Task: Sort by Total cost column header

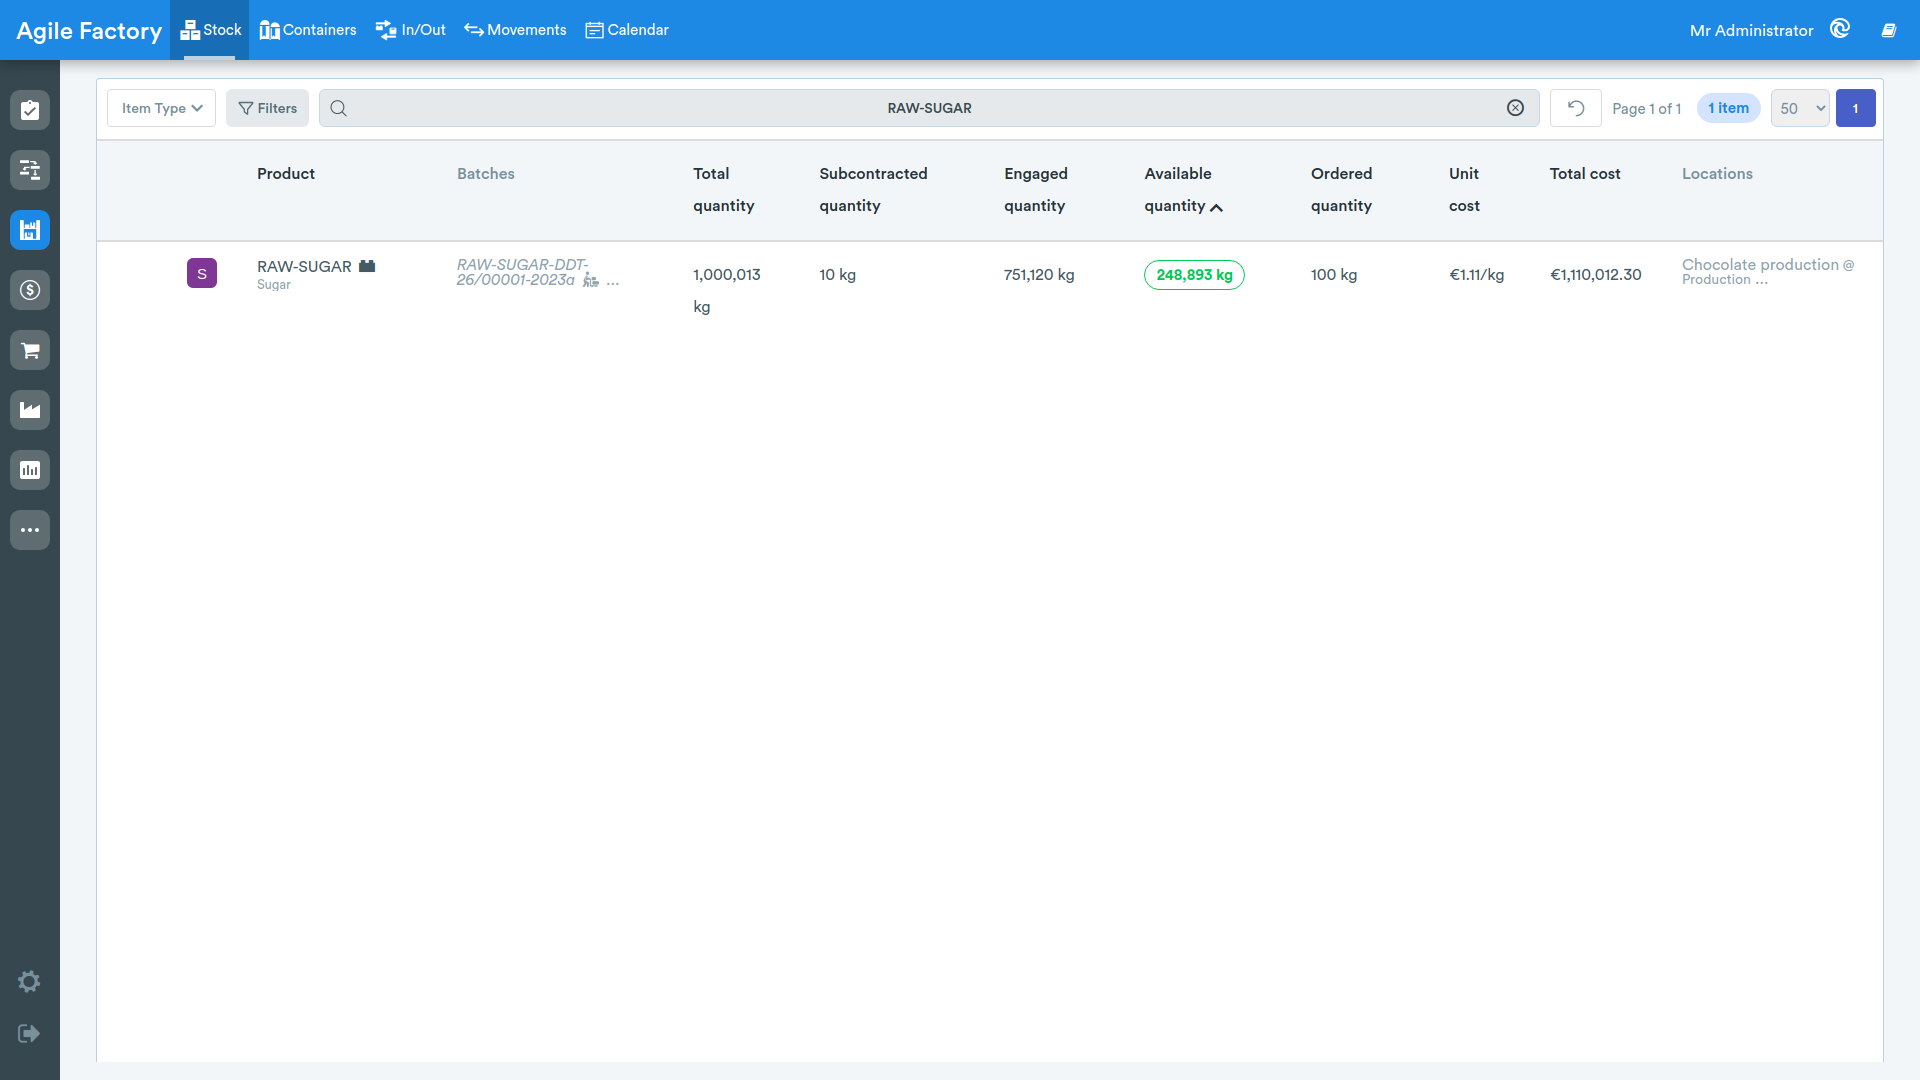Action: coord(1585,173)
